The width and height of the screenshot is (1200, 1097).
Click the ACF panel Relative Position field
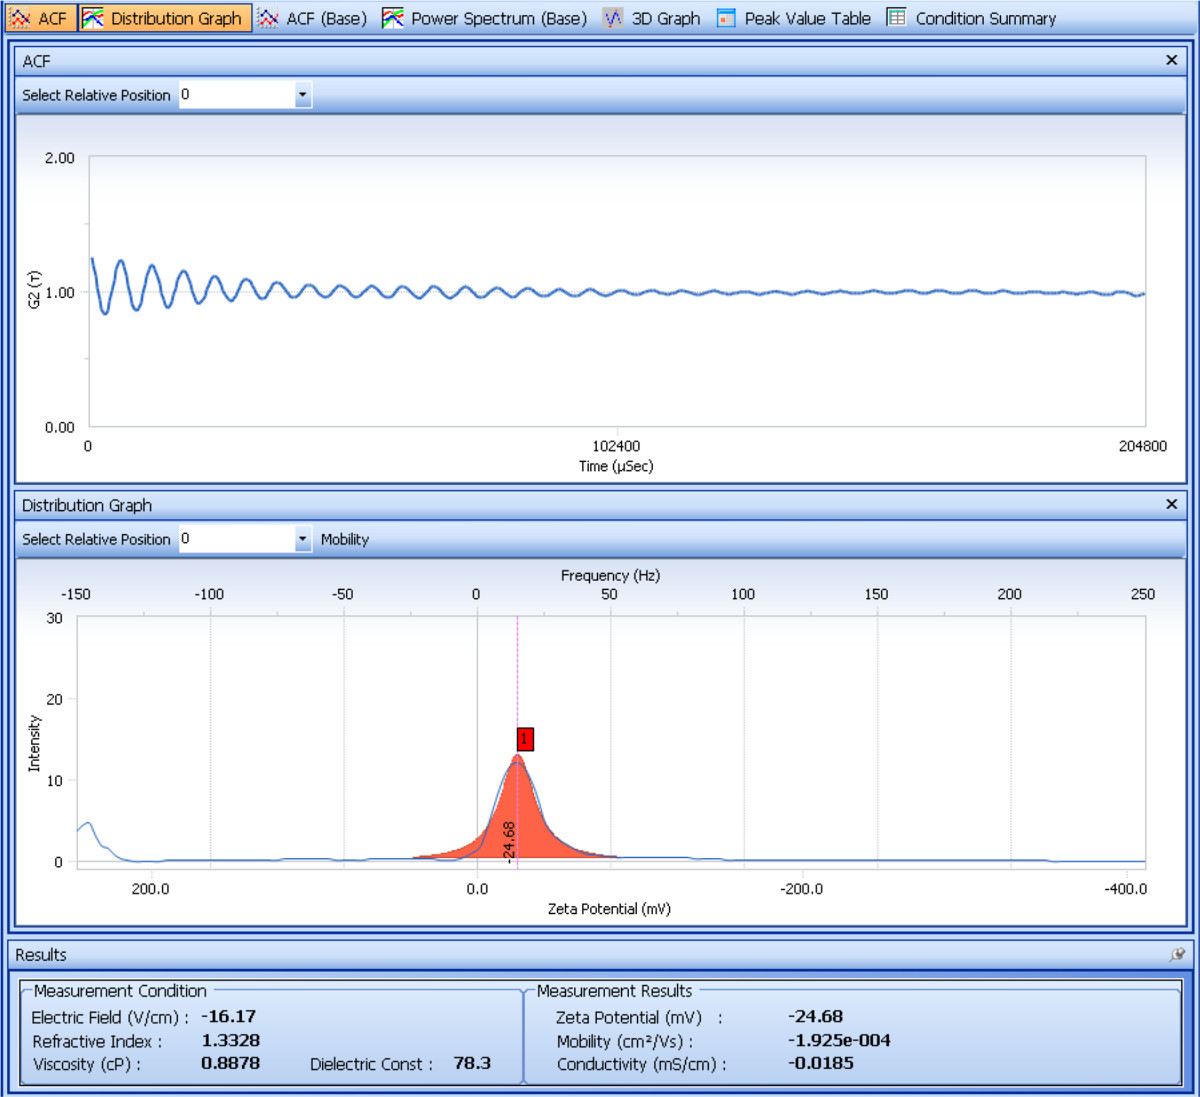pyautogui.click(x=236, y=95)
